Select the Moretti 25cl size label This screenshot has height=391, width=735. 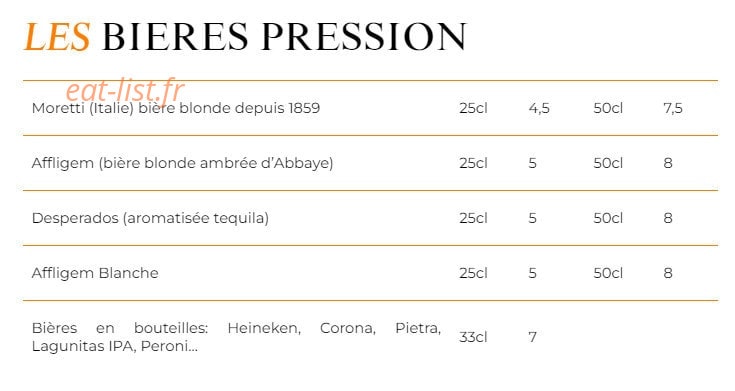473,108
